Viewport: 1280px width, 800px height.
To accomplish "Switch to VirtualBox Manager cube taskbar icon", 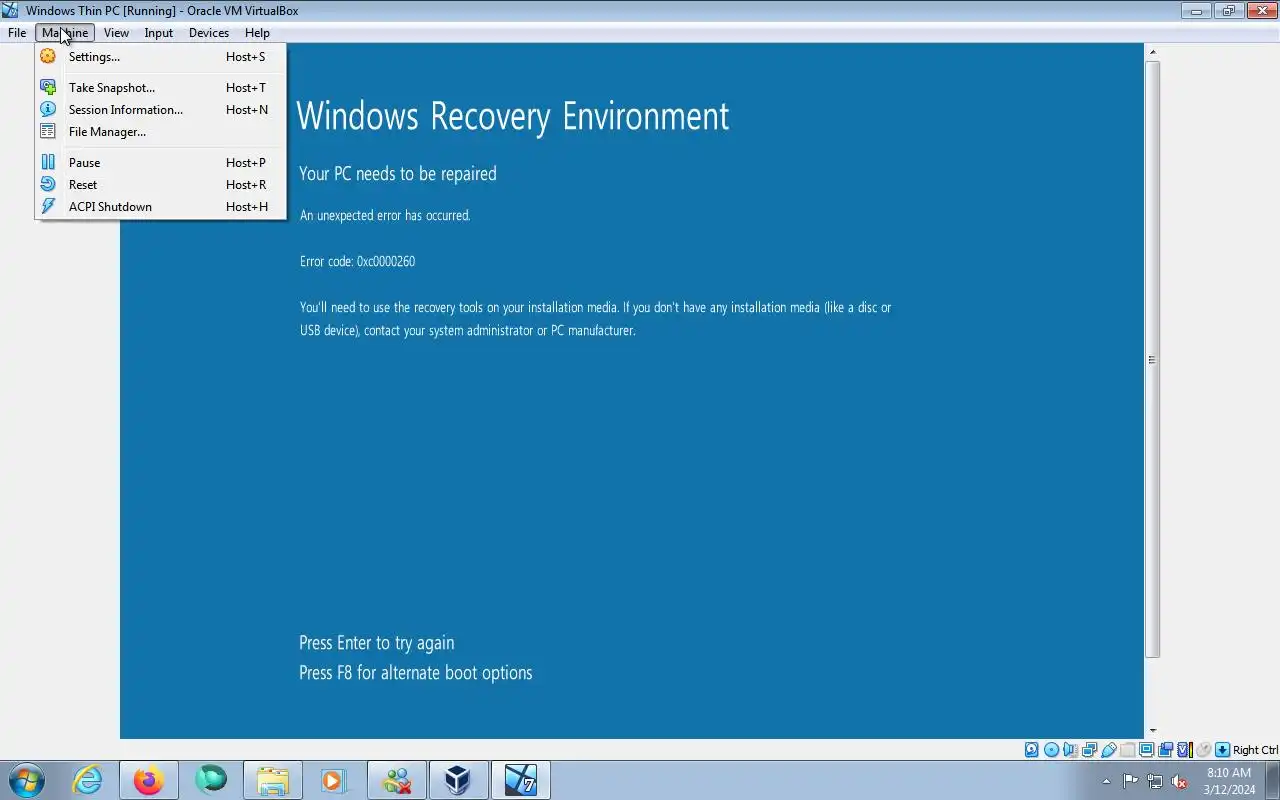I will coord(459,780).
